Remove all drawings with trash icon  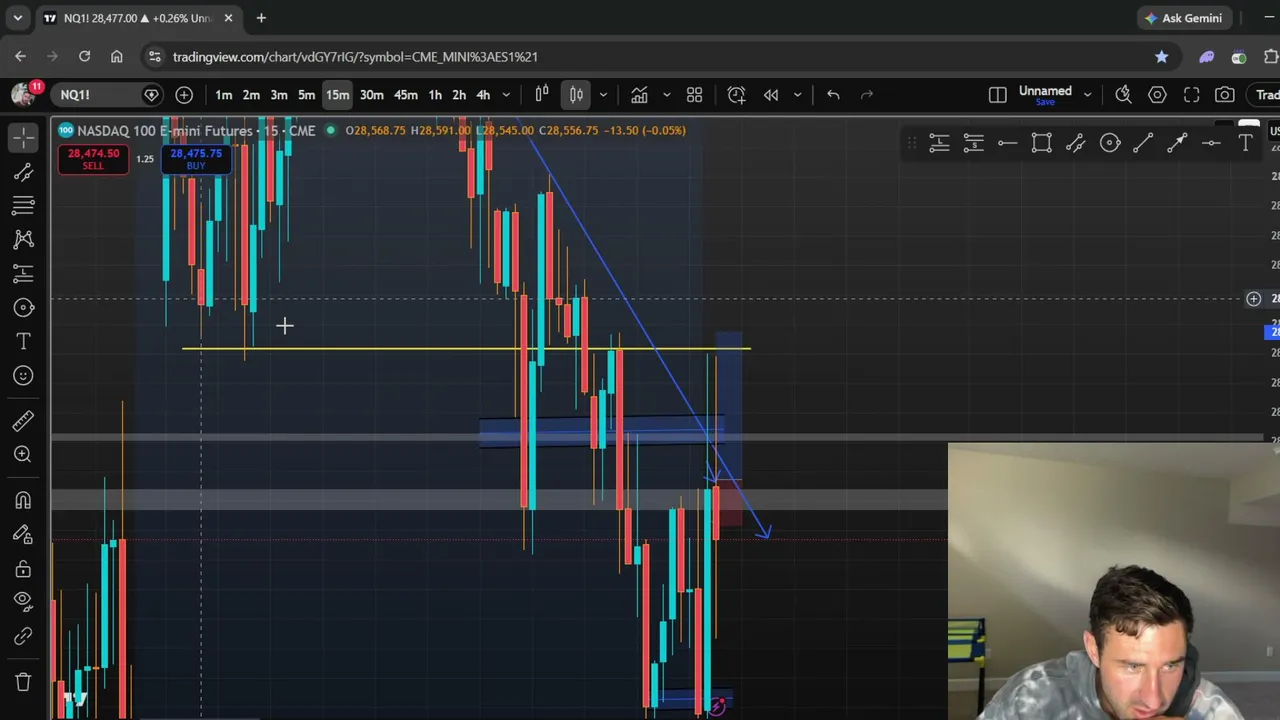coord(23,683)
